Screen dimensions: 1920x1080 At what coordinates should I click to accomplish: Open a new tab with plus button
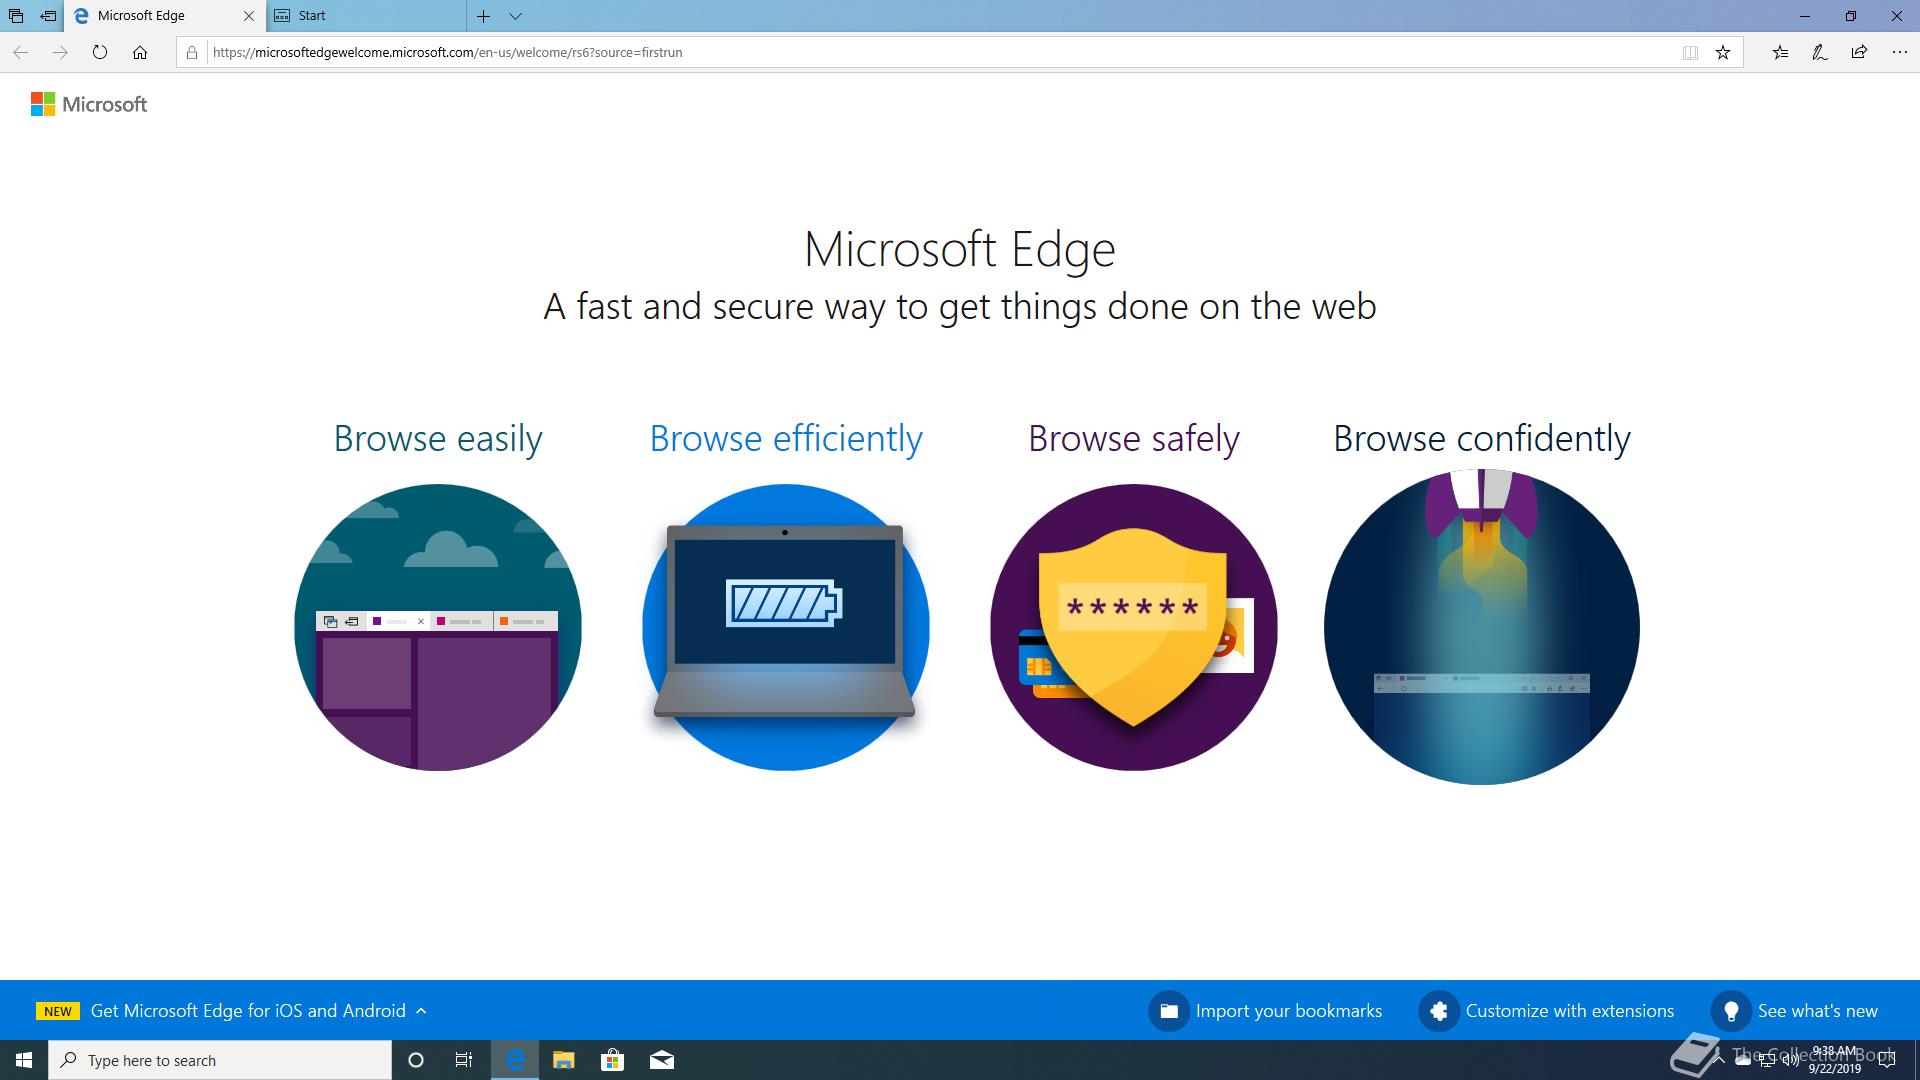tap(483, 16)
